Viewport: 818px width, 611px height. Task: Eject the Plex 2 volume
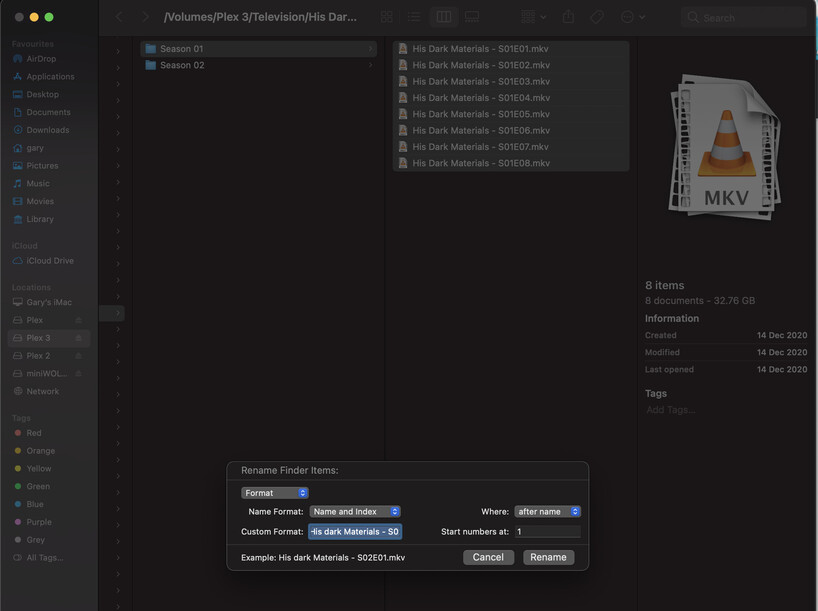[x=78, y=356]
